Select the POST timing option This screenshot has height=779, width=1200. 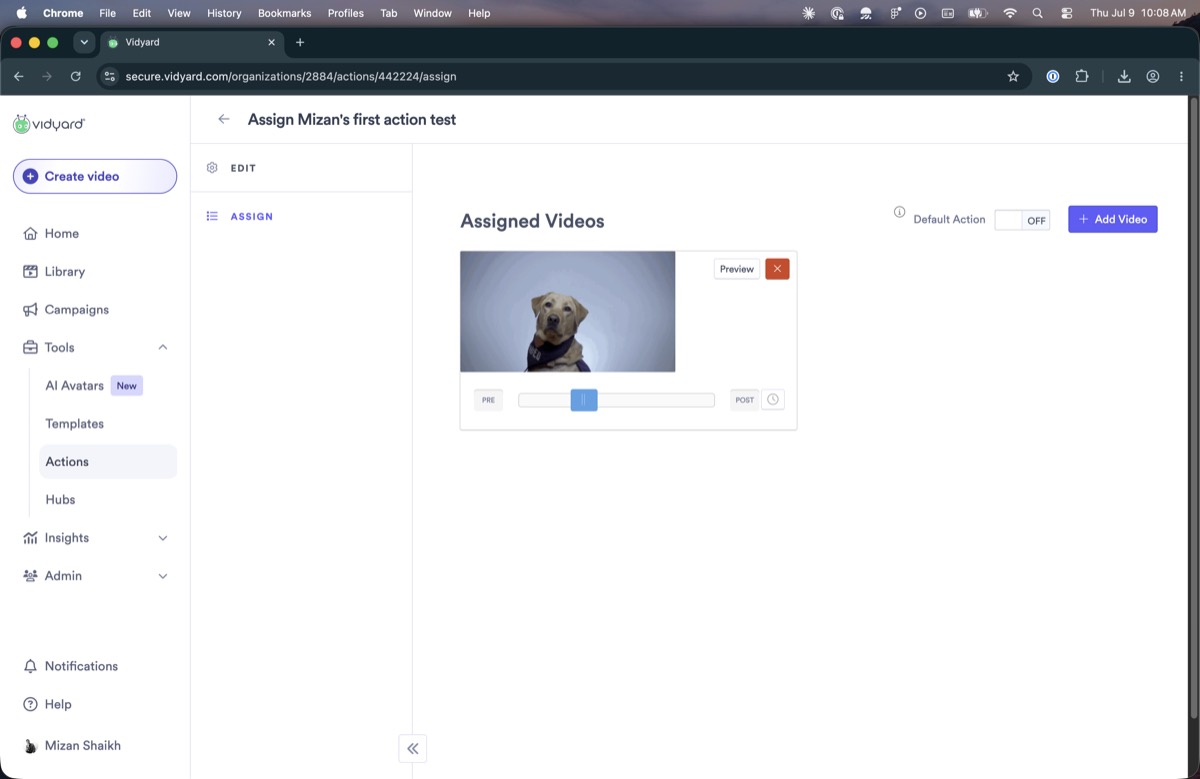point(745,400)
